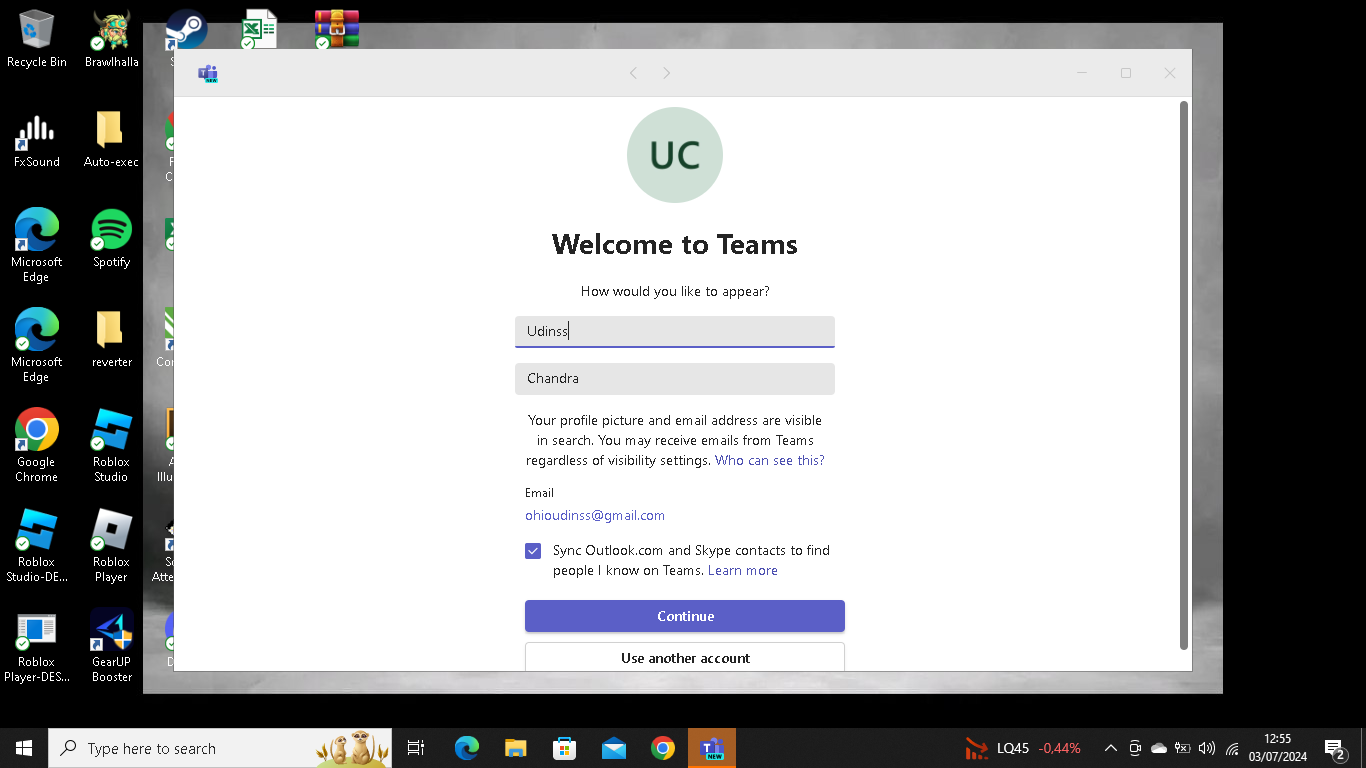The height and width of the screenshot is (768, 1366).
Task: Open Microsoft Store from the taskbar
Action: tap(564, 748)
